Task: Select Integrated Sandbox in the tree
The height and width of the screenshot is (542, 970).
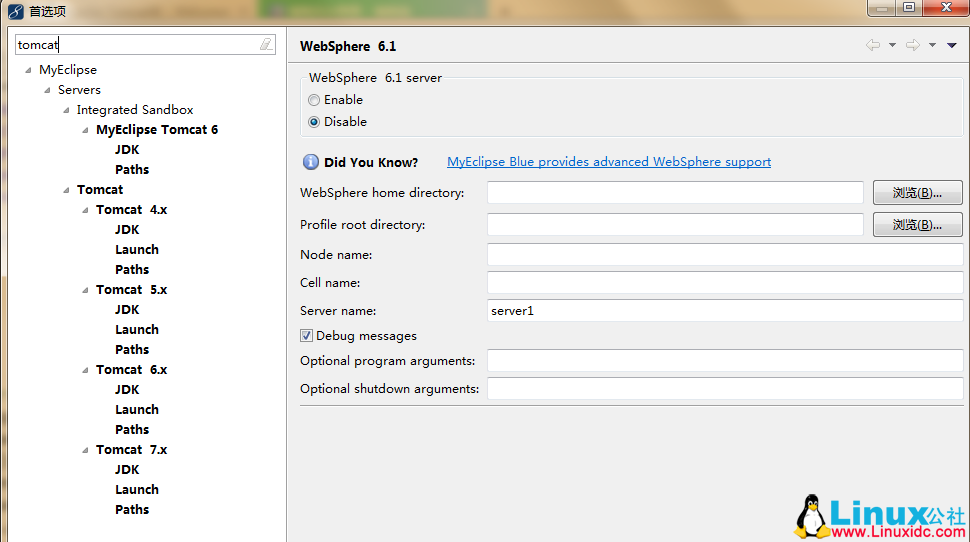Action: [x=135, y=110]
